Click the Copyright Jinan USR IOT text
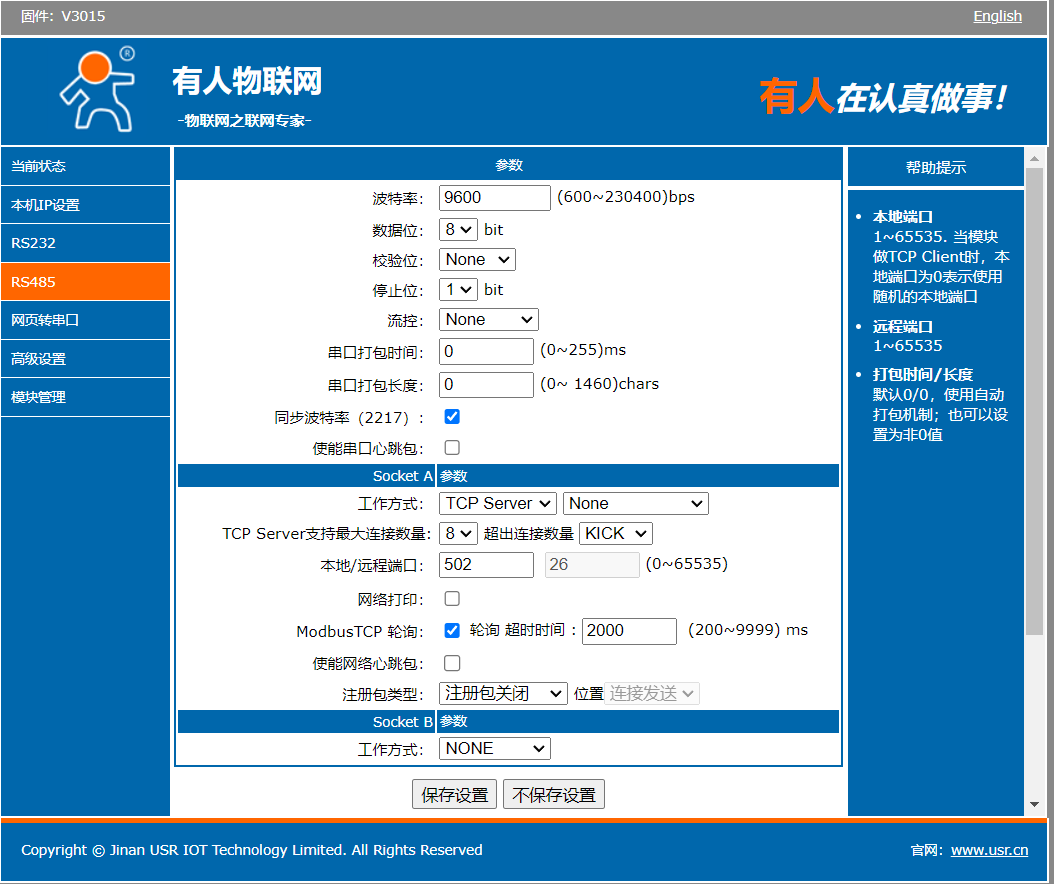The height and width of the screenshot is (884, 1054). (251, 850)
